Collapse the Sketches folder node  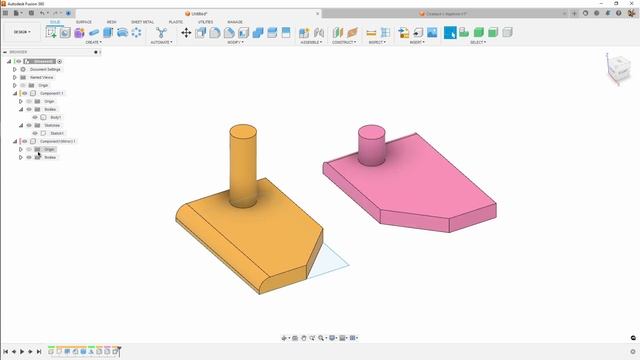(21, 125)
